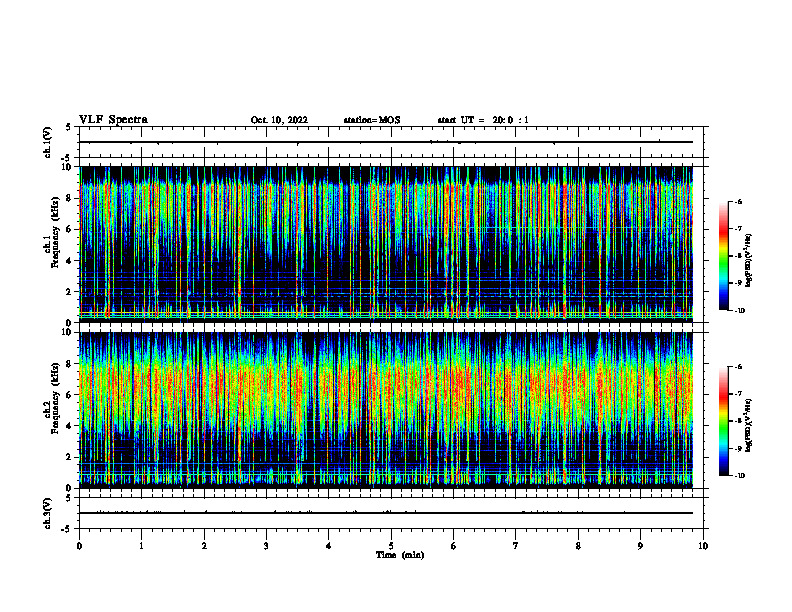Image resolution: width=792 pixels, height=612 pixels.
Task: Click time axis tick label "10"
Action: [703, 546]
